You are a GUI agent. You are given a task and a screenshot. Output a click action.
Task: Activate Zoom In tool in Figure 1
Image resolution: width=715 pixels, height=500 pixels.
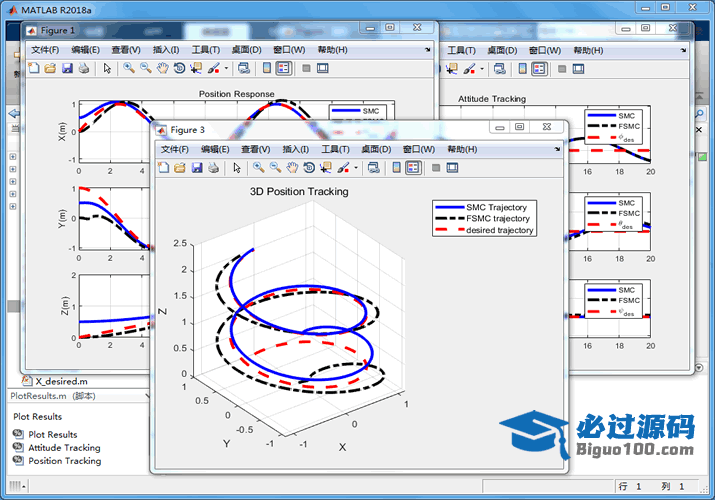coord(129,68)
